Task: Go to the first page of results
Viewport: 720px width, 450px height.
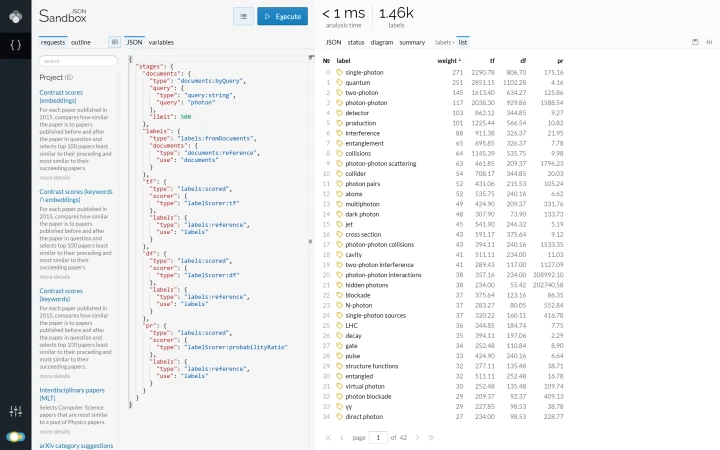Action: tap(328, 438)
